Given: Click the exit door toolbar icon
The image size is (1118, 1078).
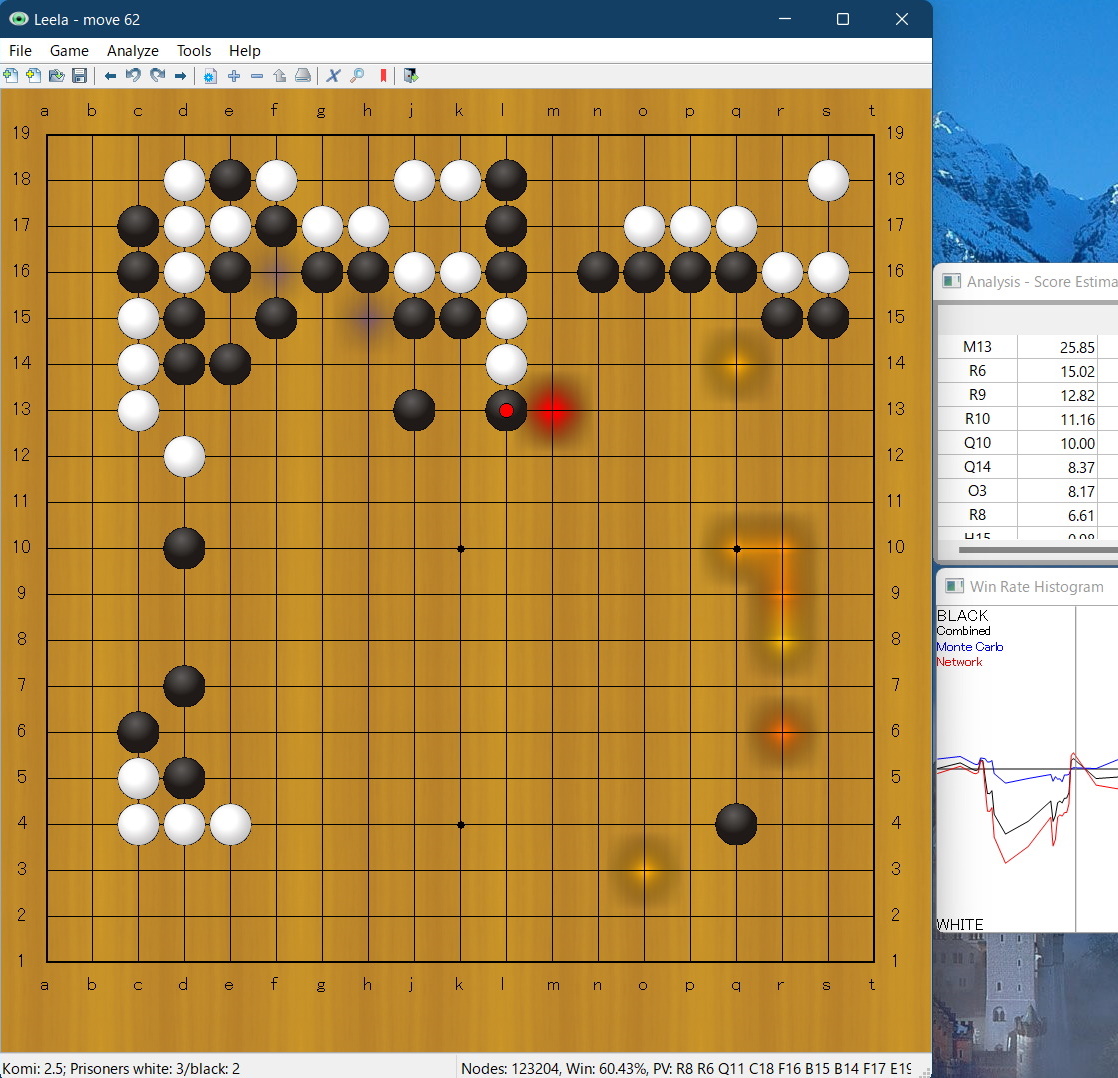Looking at the screenshot, I should (411, 76).
